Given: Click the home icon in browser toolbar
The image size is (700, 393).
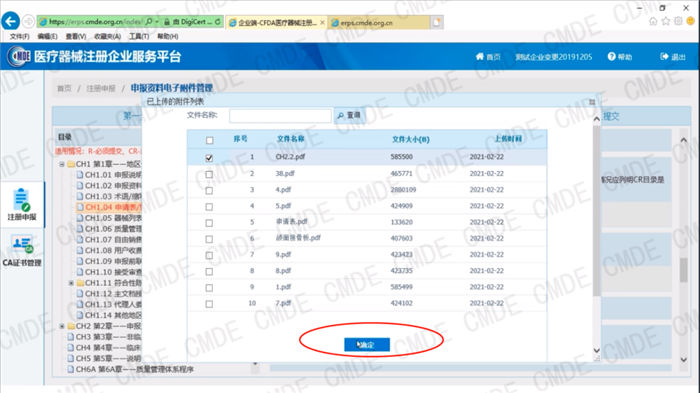Looking at the screenshot, I should pyautogui.click(x=653, y=21).
